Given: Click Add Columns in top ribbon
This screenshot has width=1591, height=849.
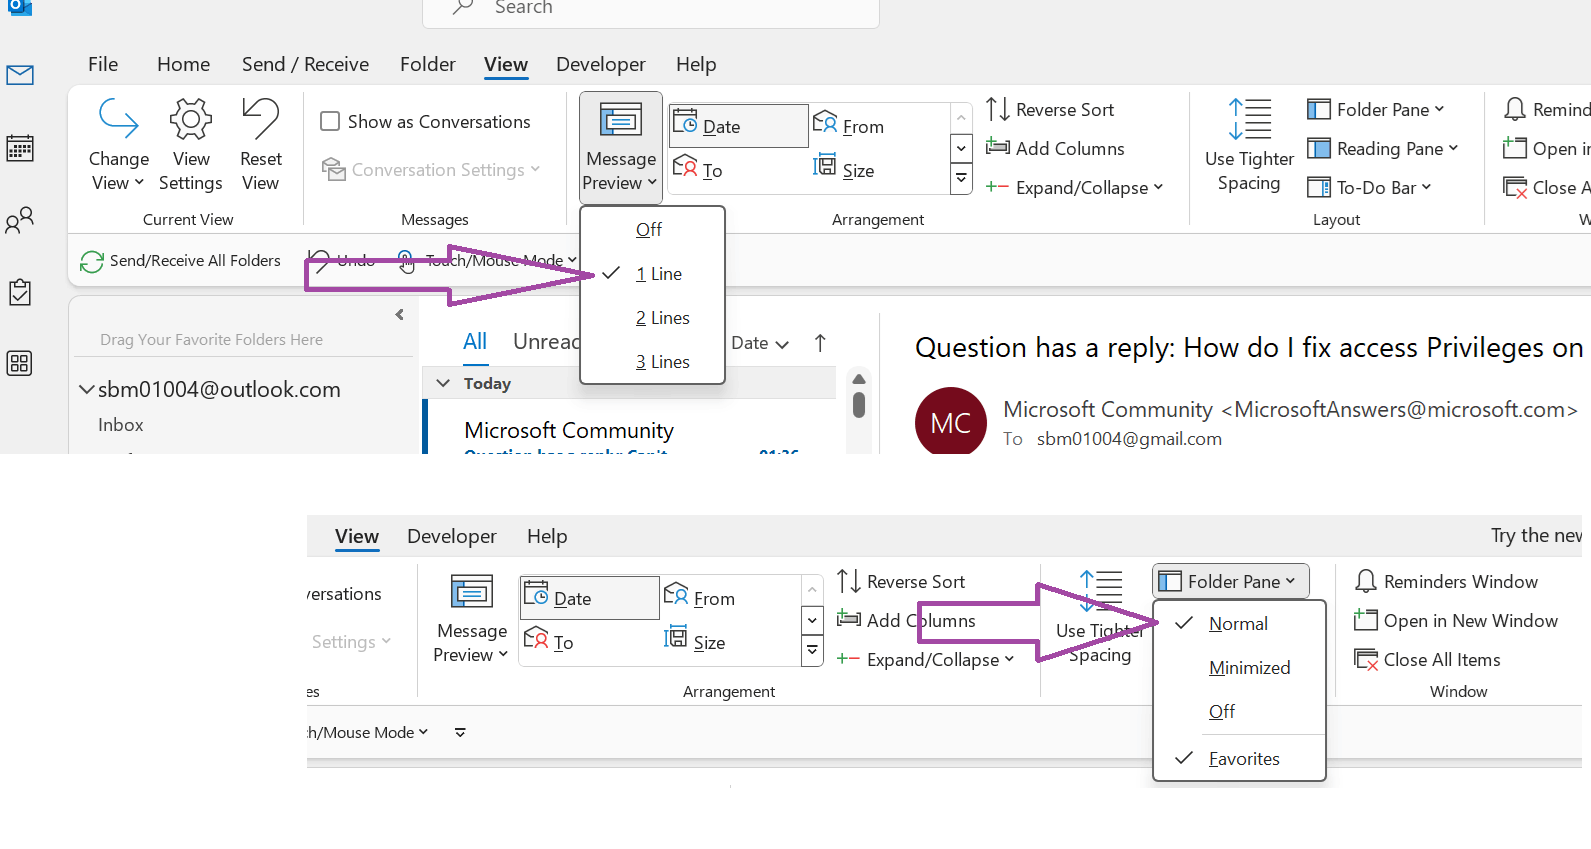Looking at the screenshot, I should [1055, 148].
